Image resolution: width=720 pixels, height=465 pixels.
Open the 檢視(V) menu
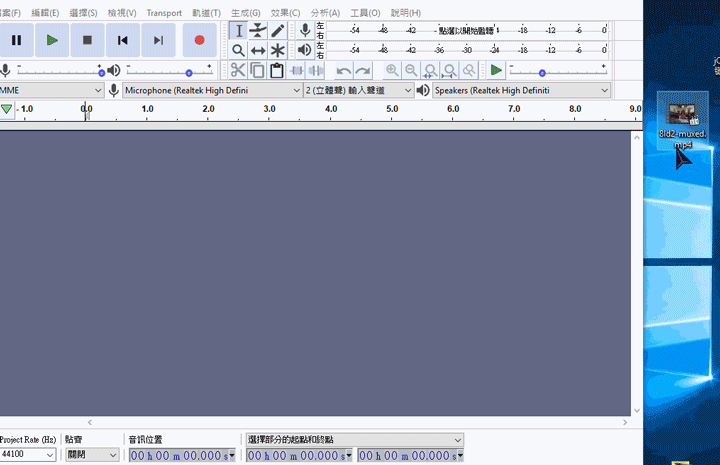coord(122,13)
